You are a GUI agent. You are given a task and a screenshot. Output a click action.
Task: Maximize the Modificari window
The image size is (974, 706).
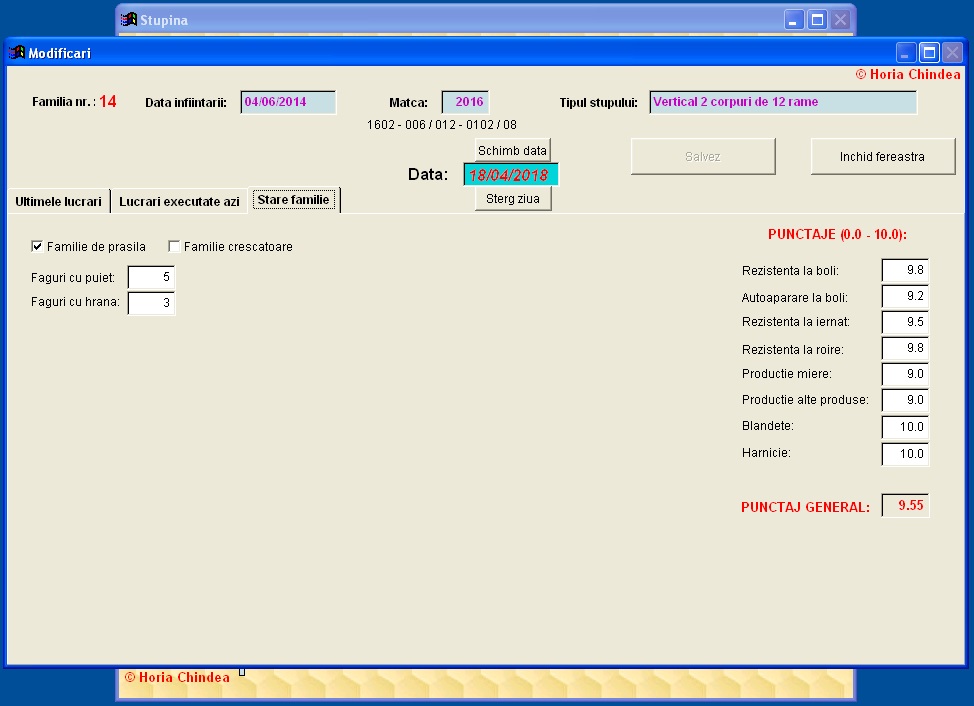929,53
